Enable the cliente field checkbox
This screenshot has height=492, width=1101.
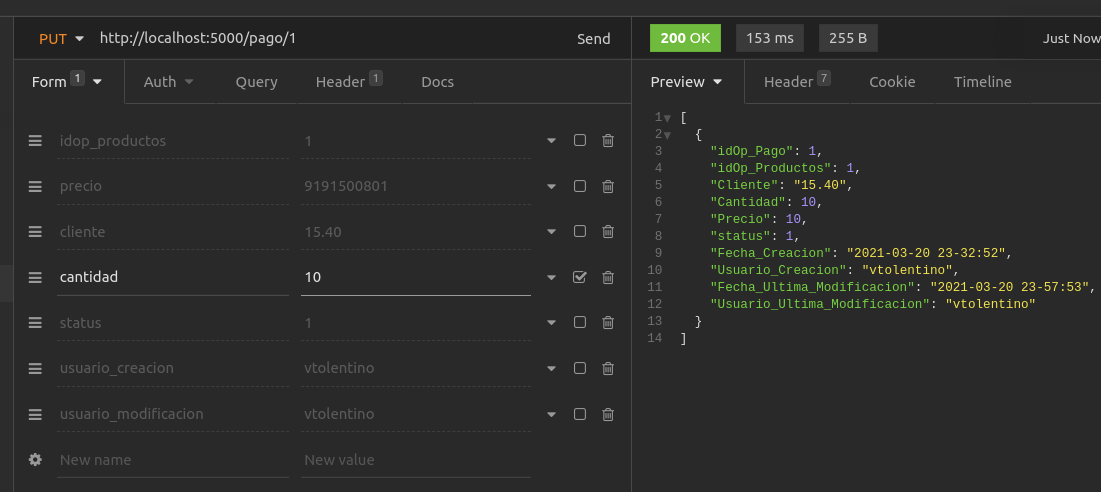[579, 231]
